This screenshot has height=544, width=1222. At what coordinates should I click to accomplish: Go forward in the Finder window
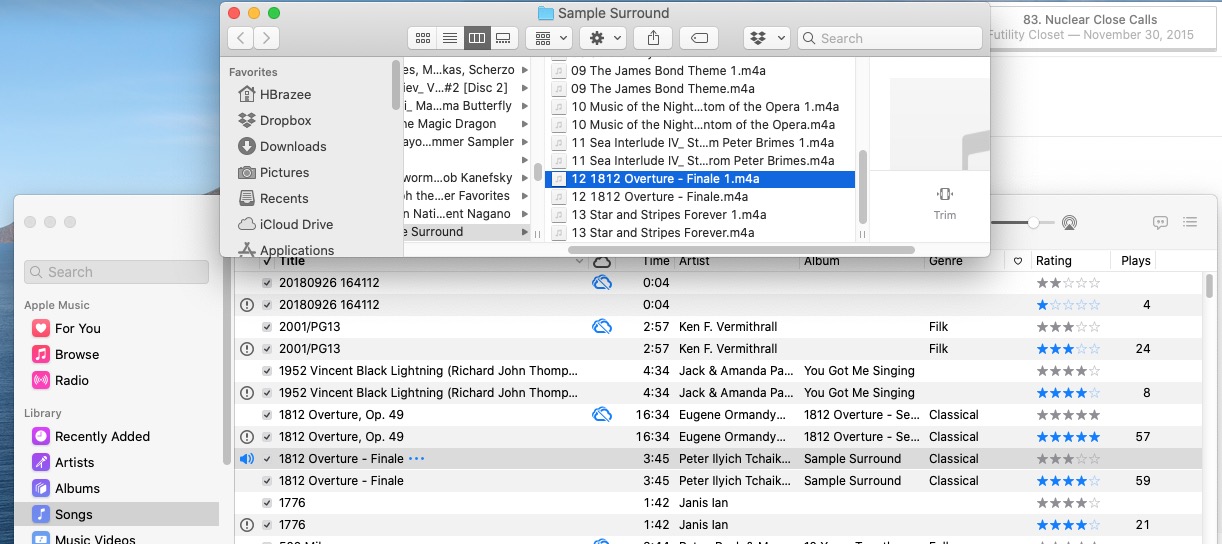click(266, 38)
